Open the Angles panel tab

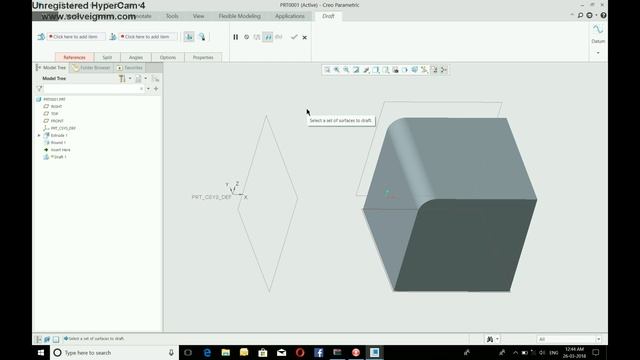tap(136, 58)
